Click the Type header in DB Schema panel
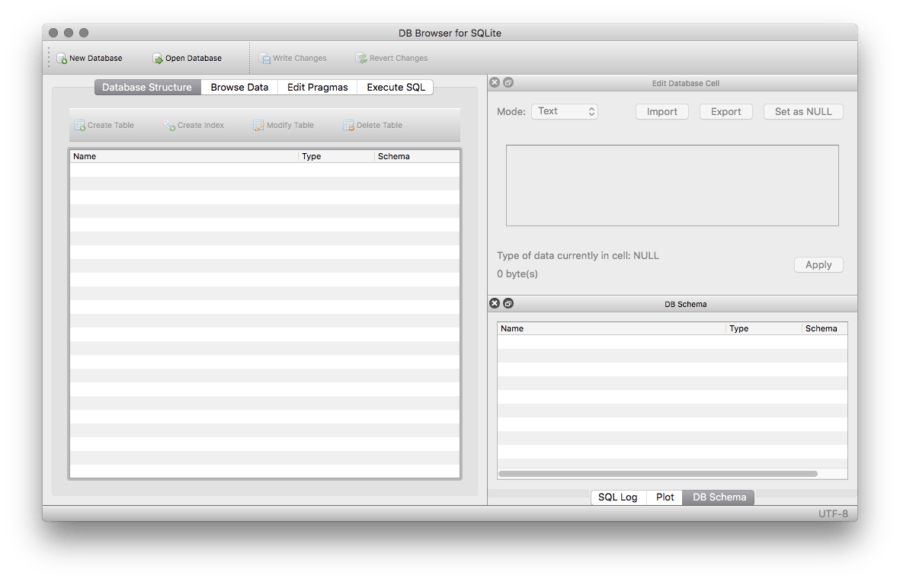The width and height of the screenshot is (900, 582). [x=763, y=328]
